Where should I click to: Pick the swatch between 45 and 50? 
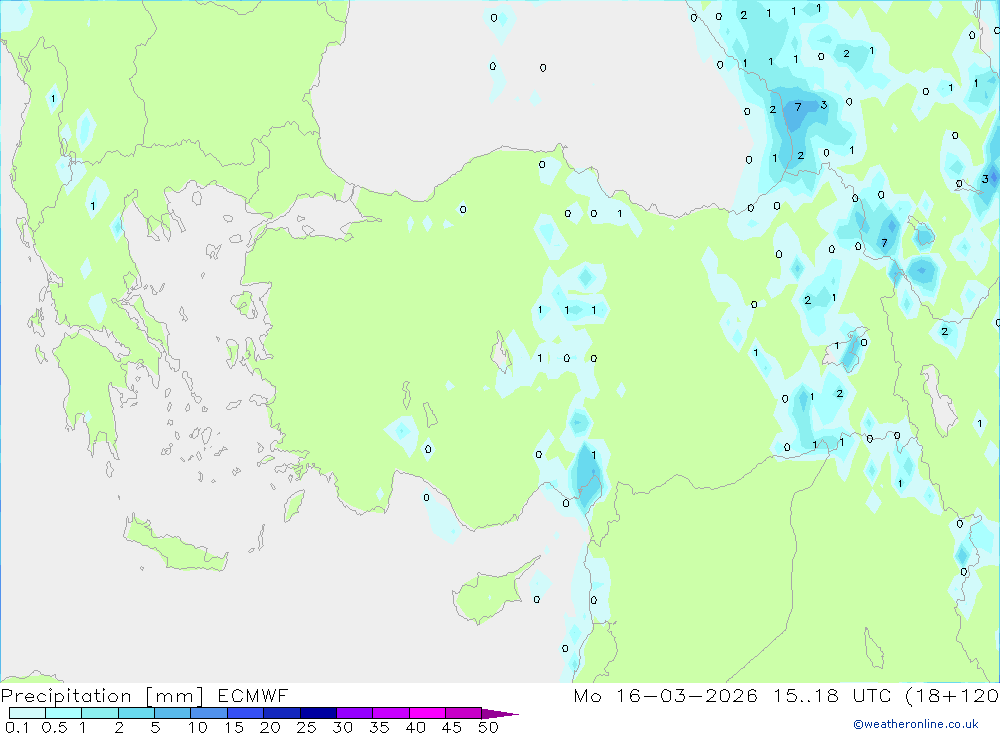[x=463, y=713]
